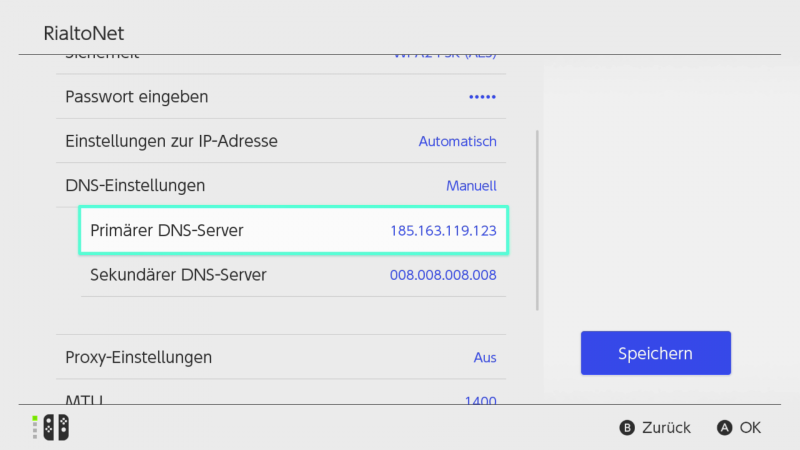
Task: Click the settings list vertical scrollbar
Action: (538, 220)
